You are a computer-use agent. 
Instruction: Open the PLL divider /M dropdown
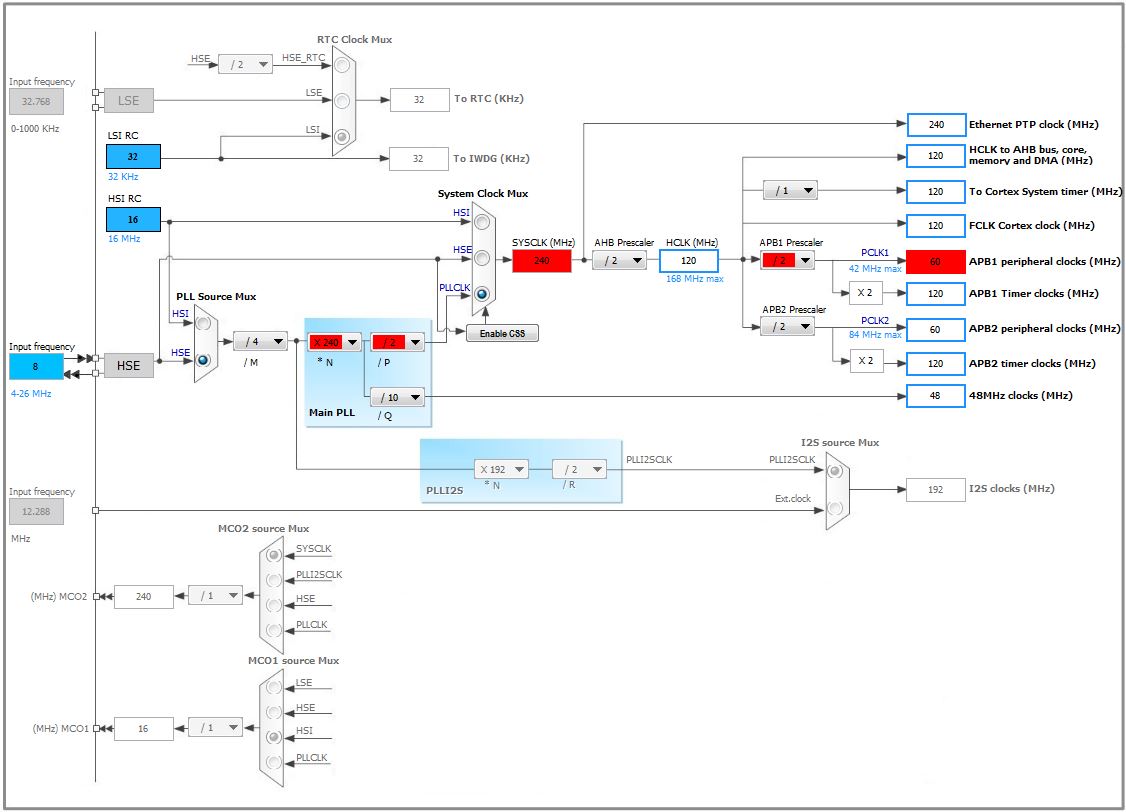click(260, 342)
